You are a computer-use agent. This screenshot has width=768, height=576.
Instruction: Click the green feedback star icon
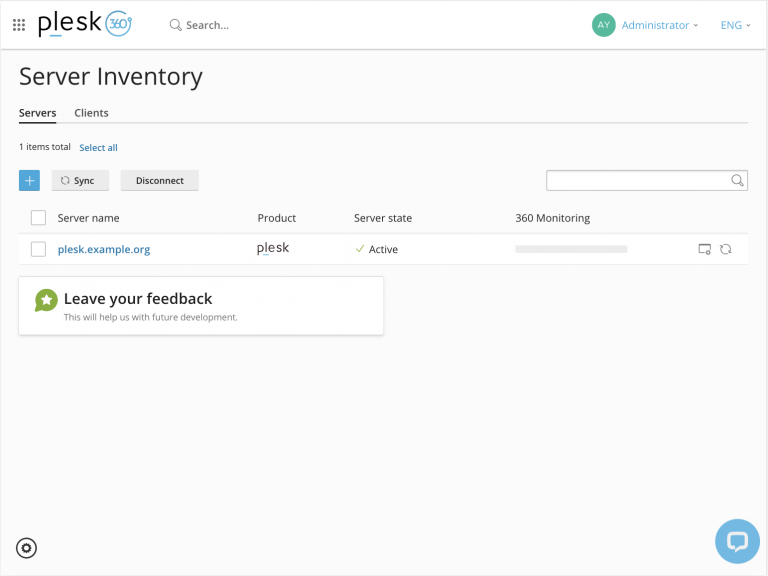46,300
